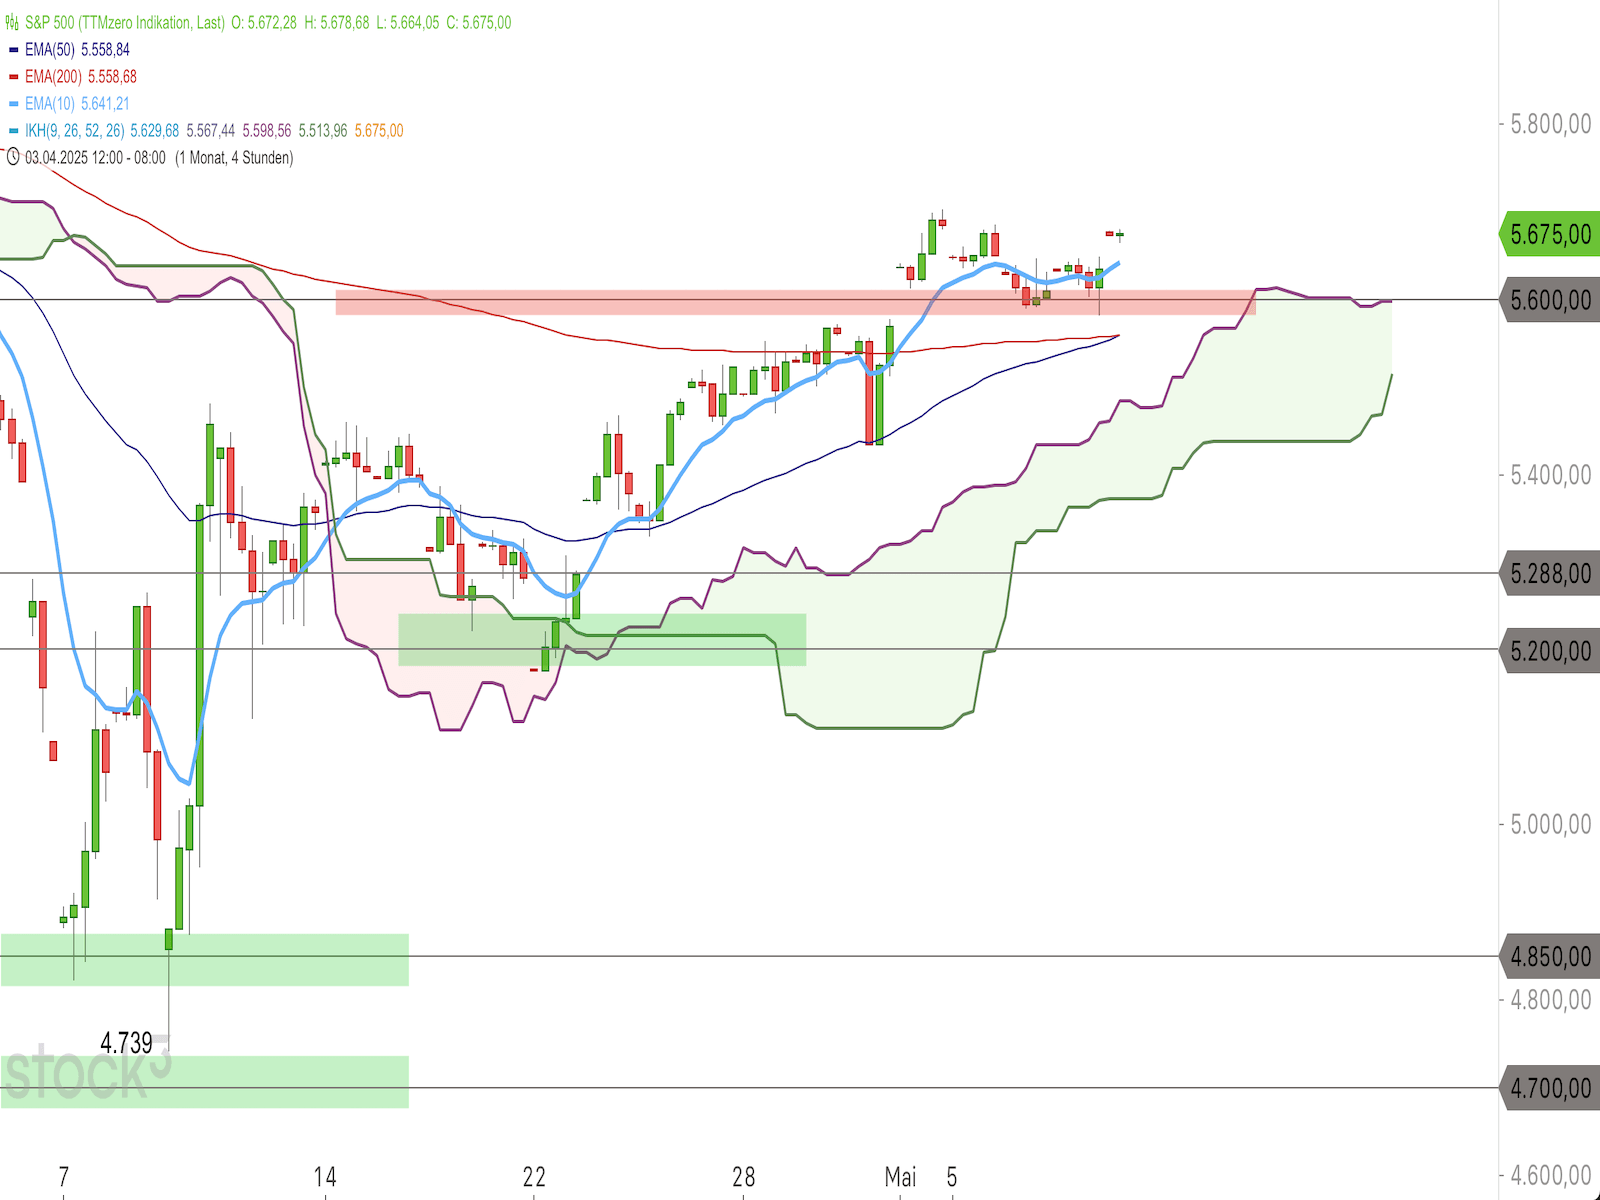Click the high value H: 5.678,68
The image size is (1600, 1200).
pyautogui.click(x=336, y=22)
